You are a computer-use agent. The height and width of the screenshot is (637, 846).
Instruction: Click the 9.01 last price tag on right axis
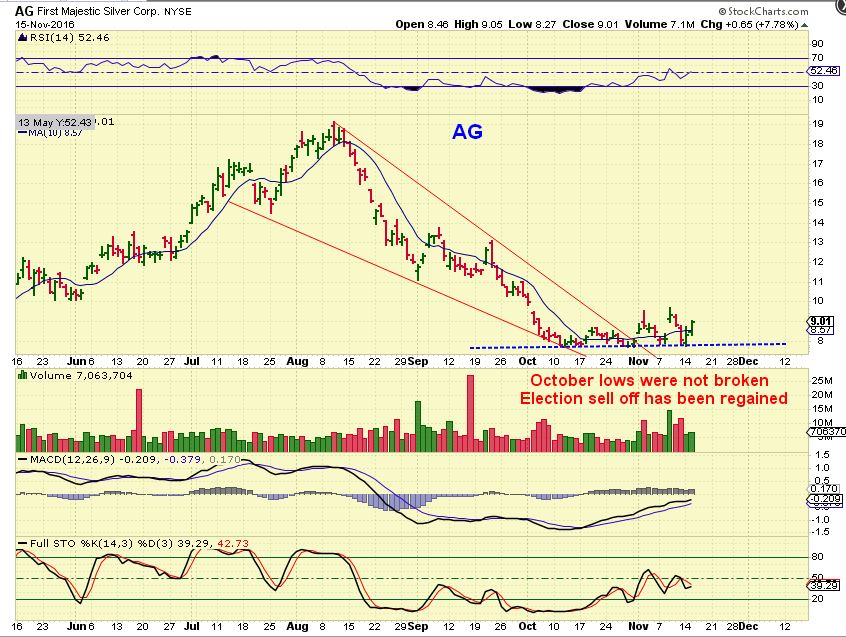821,321
